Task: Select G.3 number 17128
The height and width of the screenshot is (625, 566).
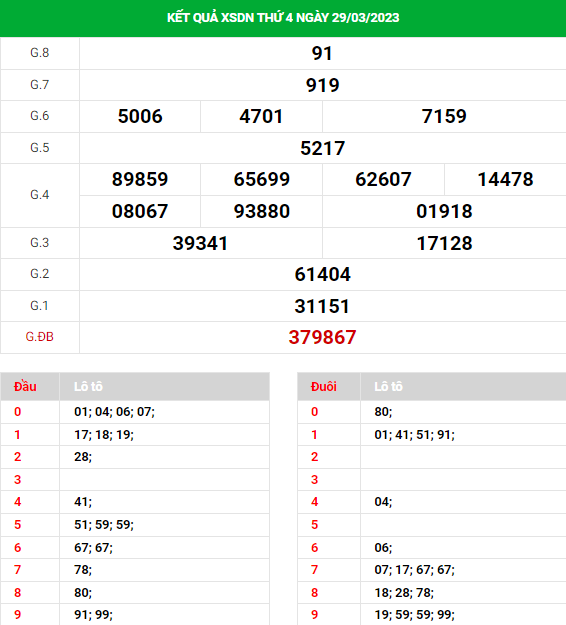Action: click(444, 243)
